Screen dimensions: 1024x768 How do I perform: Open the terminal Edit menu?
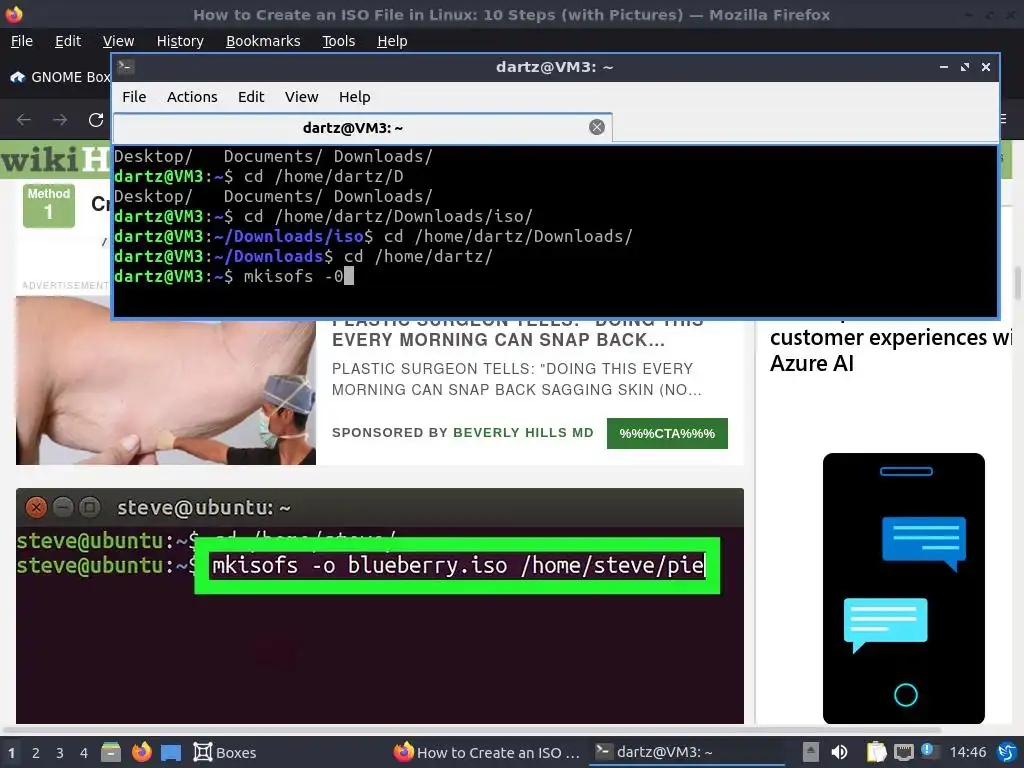251,97
